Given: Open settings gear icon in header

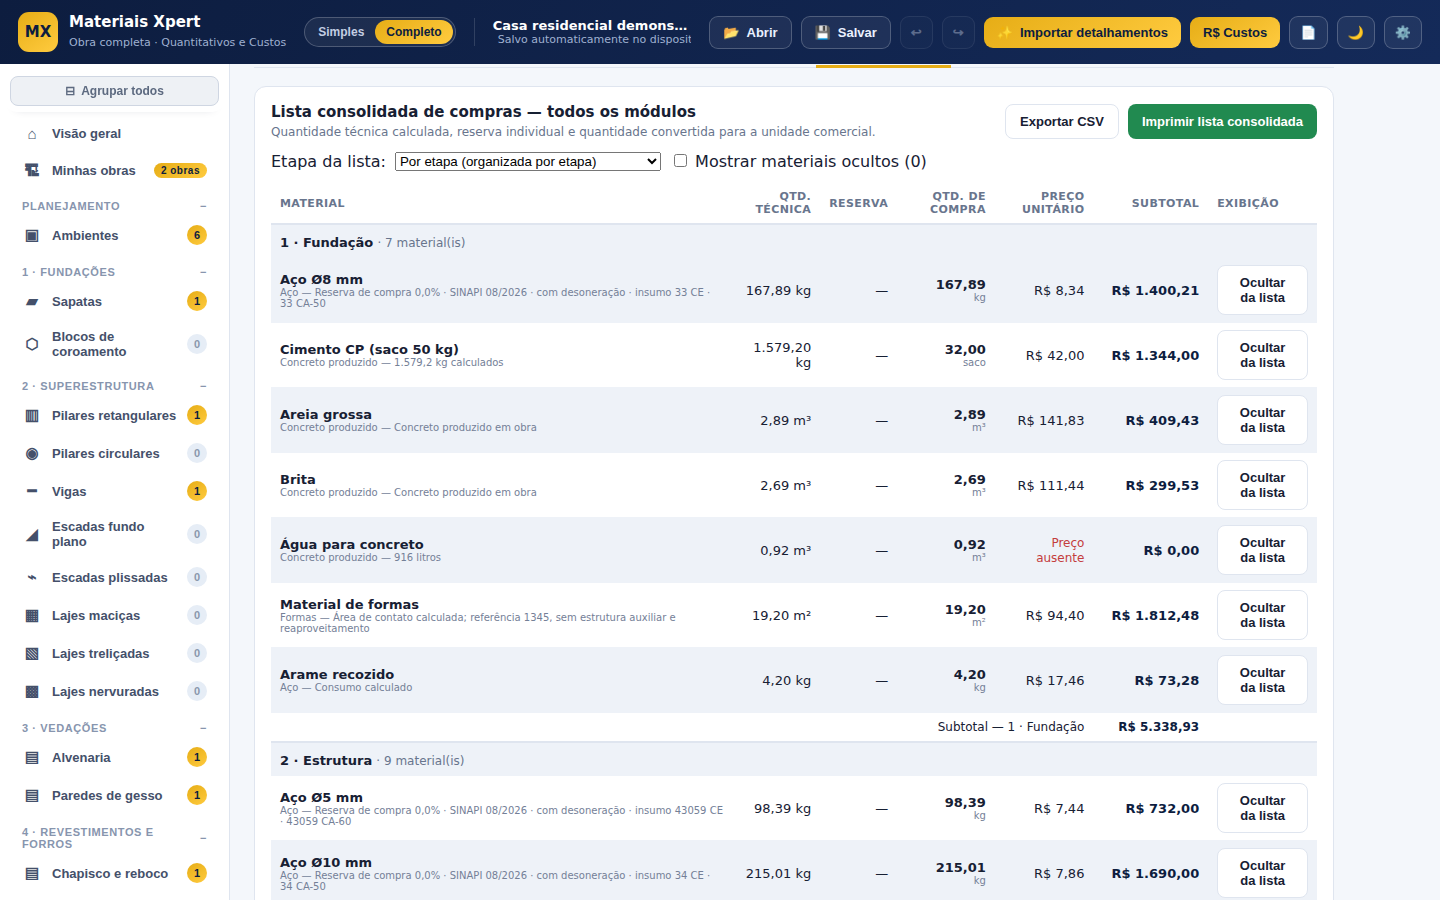Looking at the screenshot, I should coord(1403,33).
